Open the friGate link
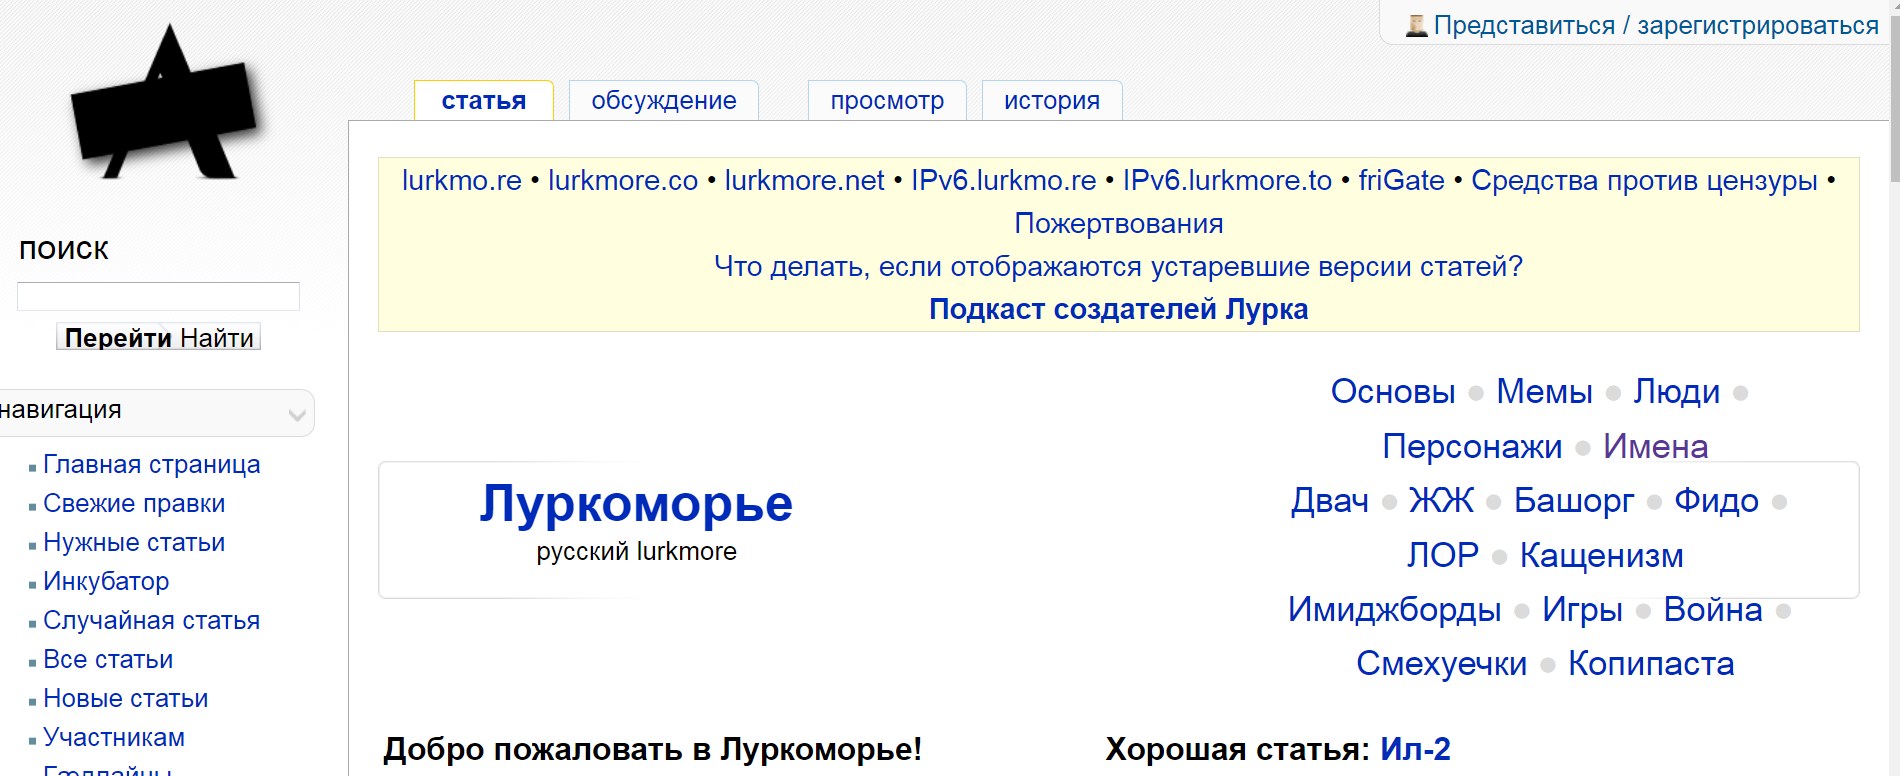Viewport: 1900px width, 776px height. [x=1401, y=181]
